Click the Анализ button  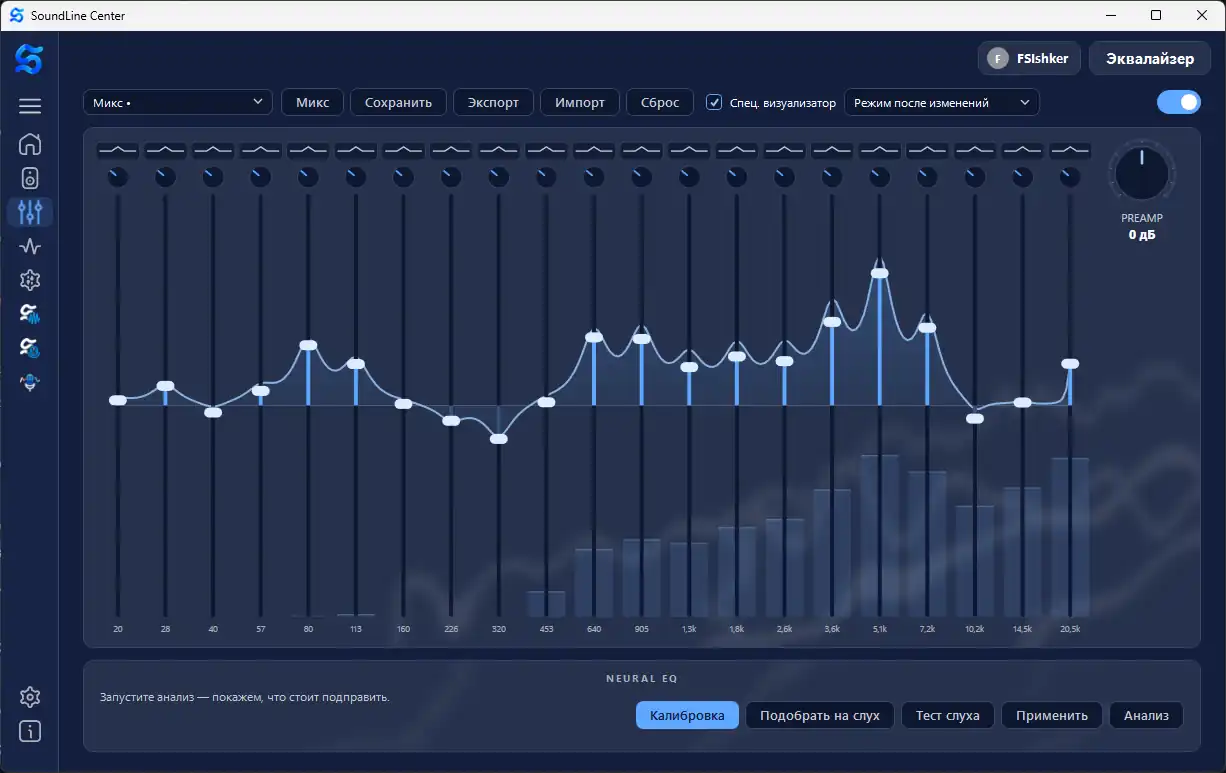1146,715
